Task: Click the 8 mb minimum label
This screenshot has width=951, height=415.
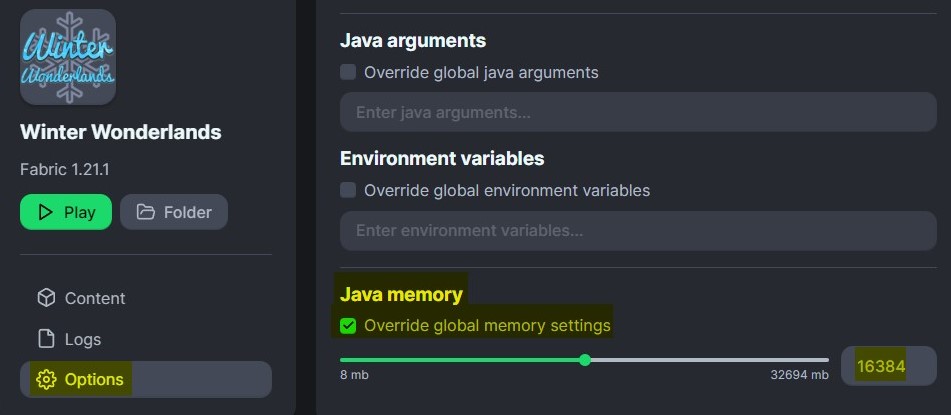Action: [x=354, y=375]
